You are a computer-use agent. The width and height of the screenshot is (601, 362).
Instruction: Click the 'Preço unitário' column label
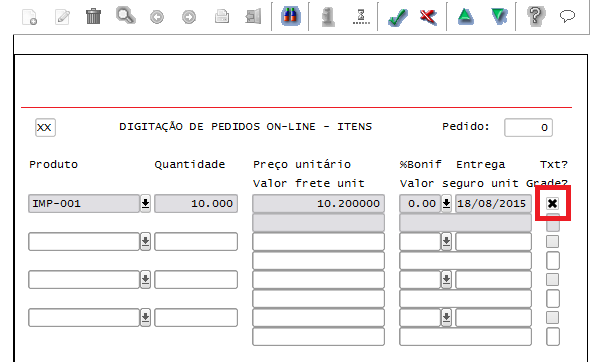[x=302, y=165]
